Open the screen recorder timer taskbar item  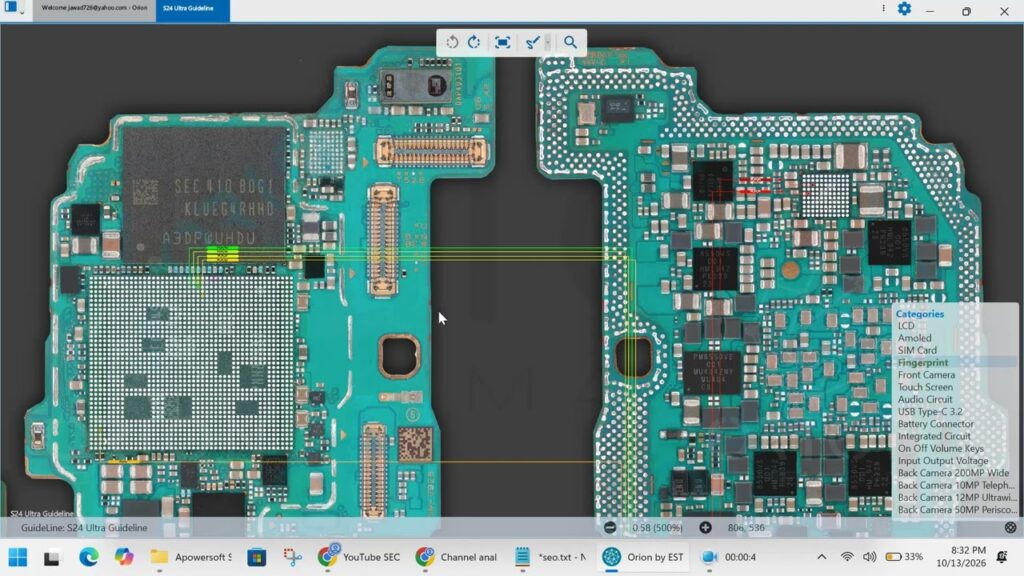coord(728,557)
